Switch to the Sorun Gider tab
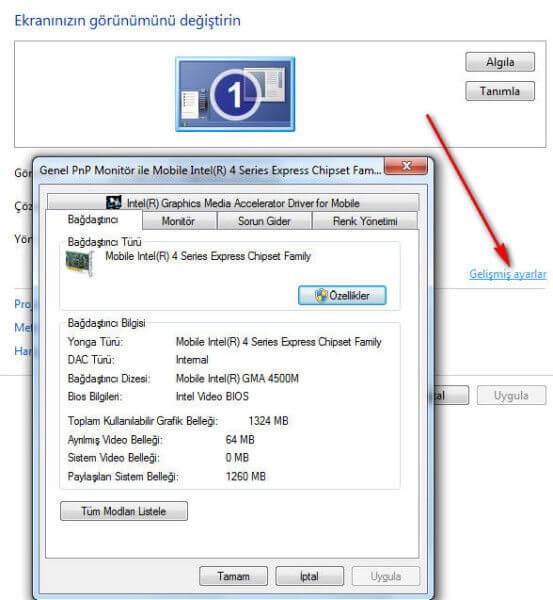 [x=264, y=221]
